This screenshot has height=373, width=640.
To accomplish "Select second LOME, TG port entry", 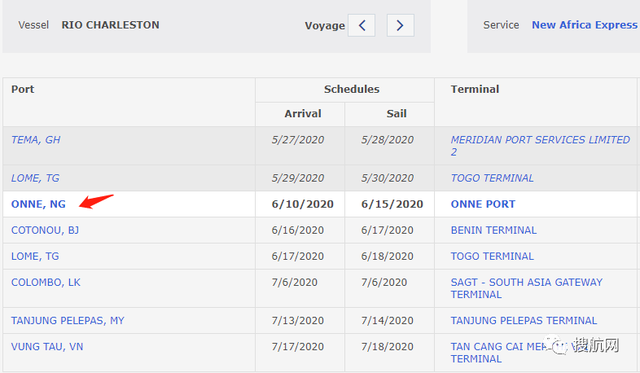I will click(x=35, y=256).
